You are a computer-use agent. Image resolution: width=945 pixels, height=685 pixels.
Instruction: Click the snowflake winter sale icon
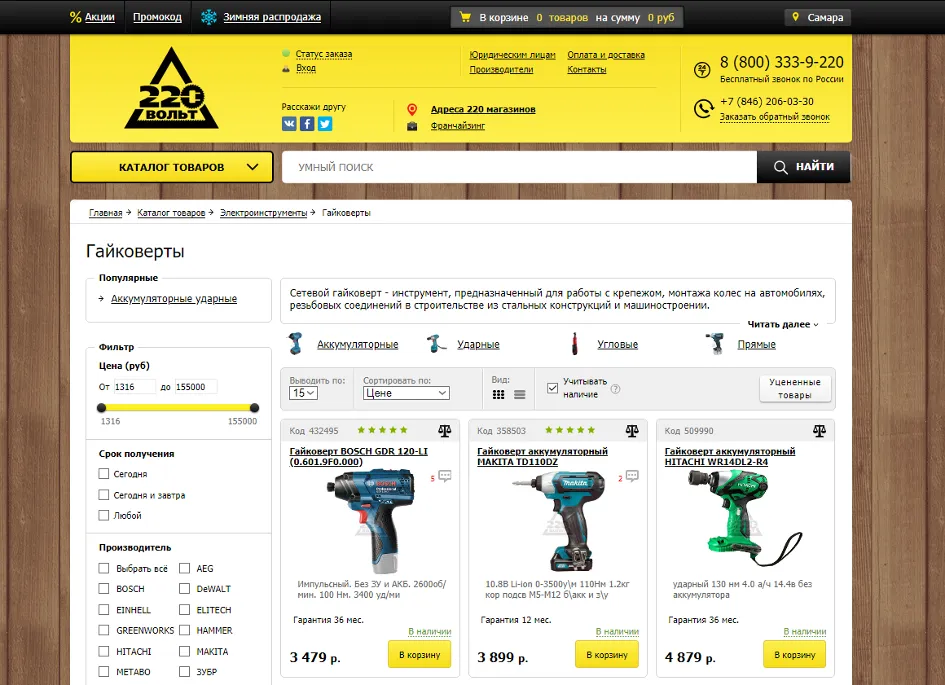tap(209, 17)
